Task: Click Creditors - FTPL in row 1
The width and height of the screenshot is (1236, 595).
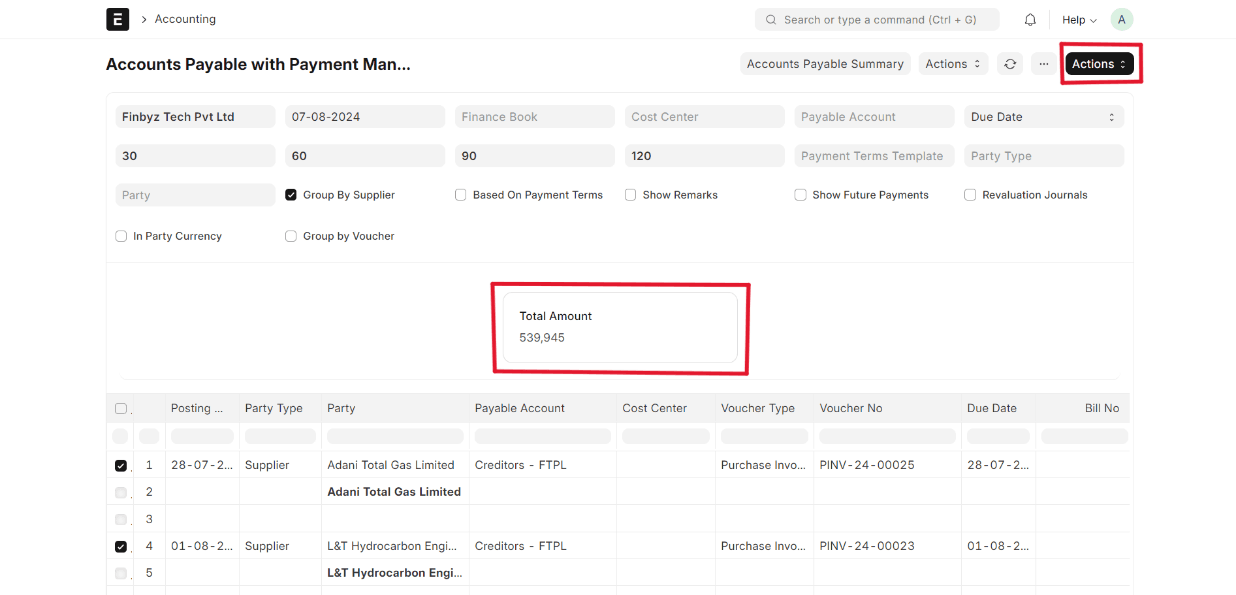Action: (521, 465)
